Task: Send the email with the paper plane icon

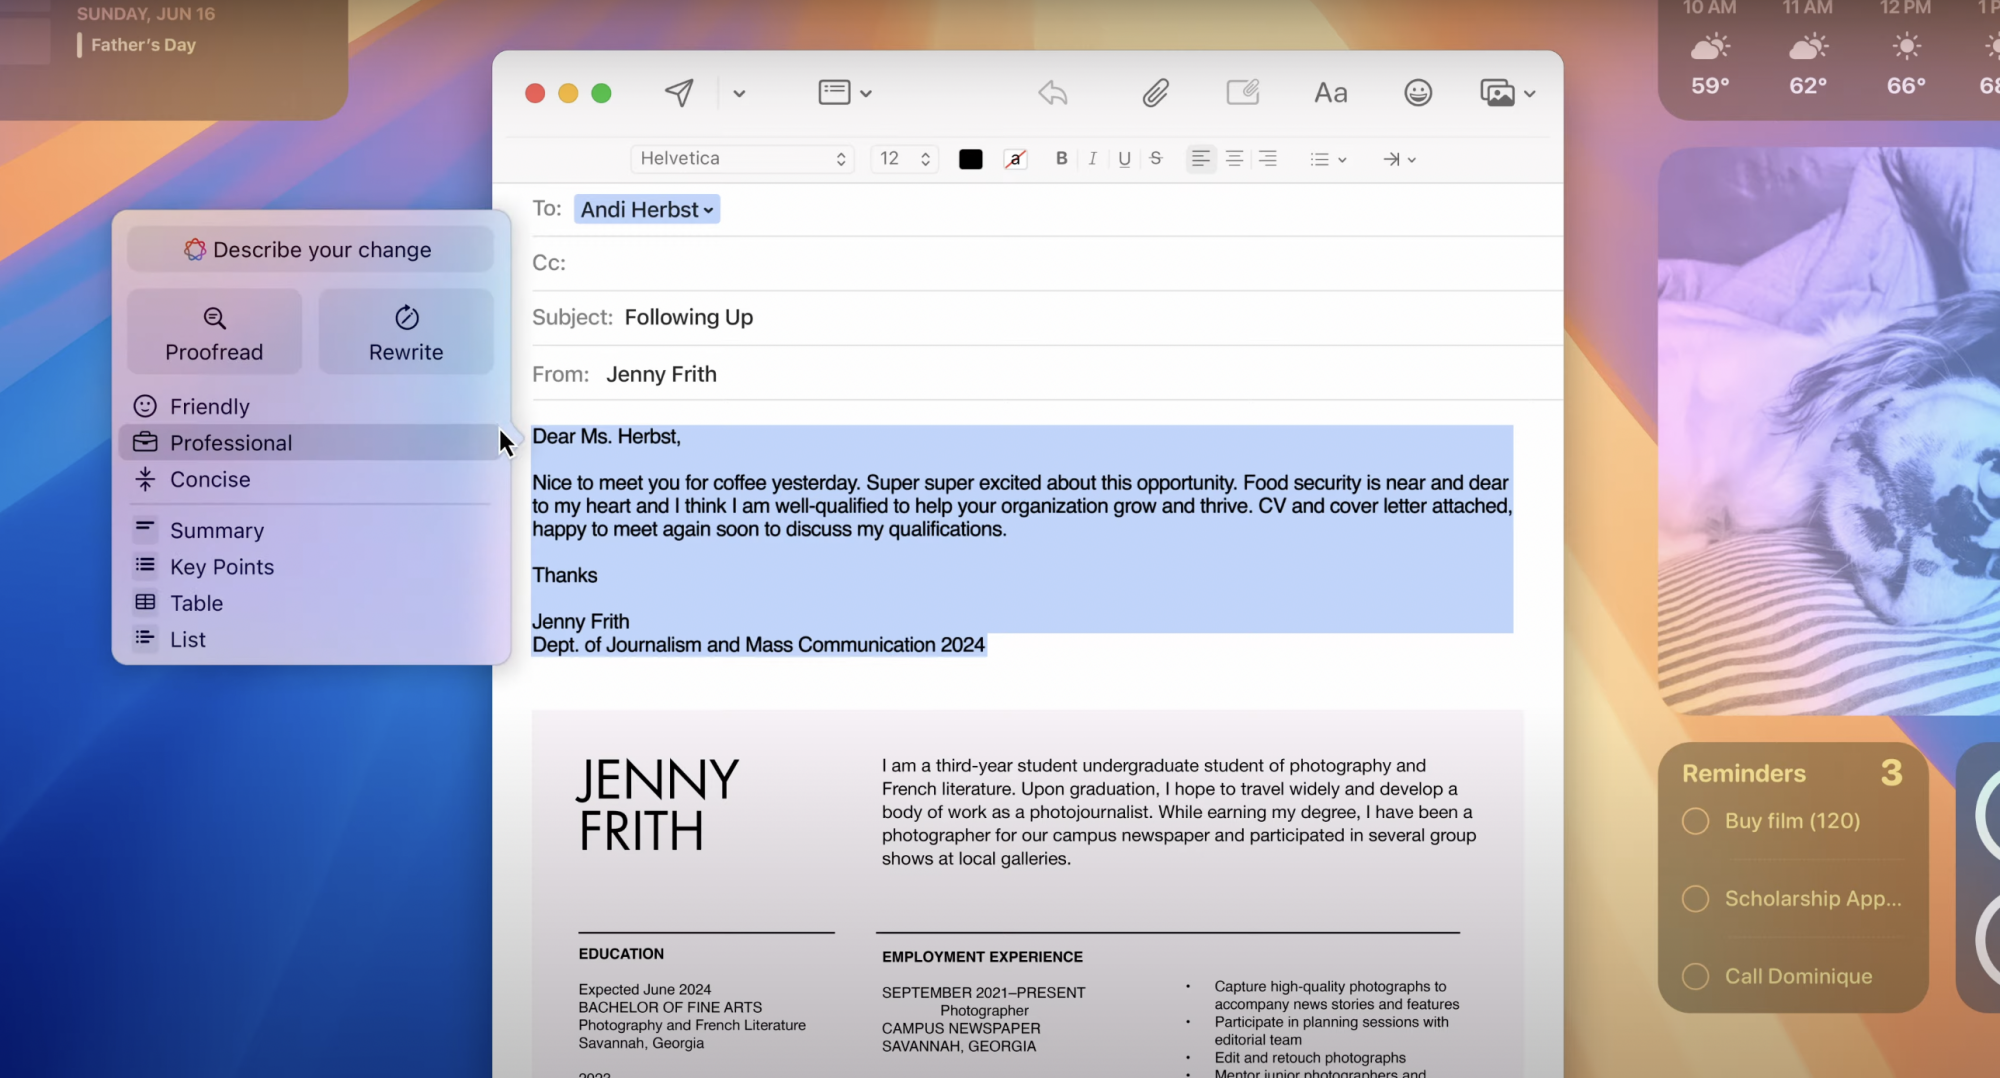Action: (x=680, y=93)
